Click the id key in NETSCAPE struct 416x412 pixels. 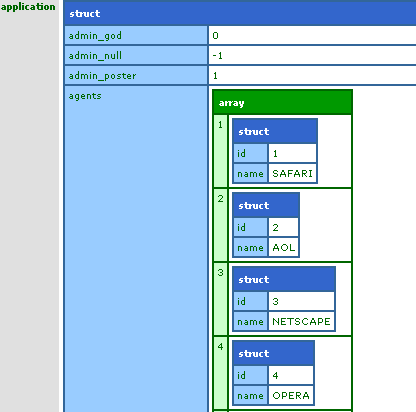251,301
